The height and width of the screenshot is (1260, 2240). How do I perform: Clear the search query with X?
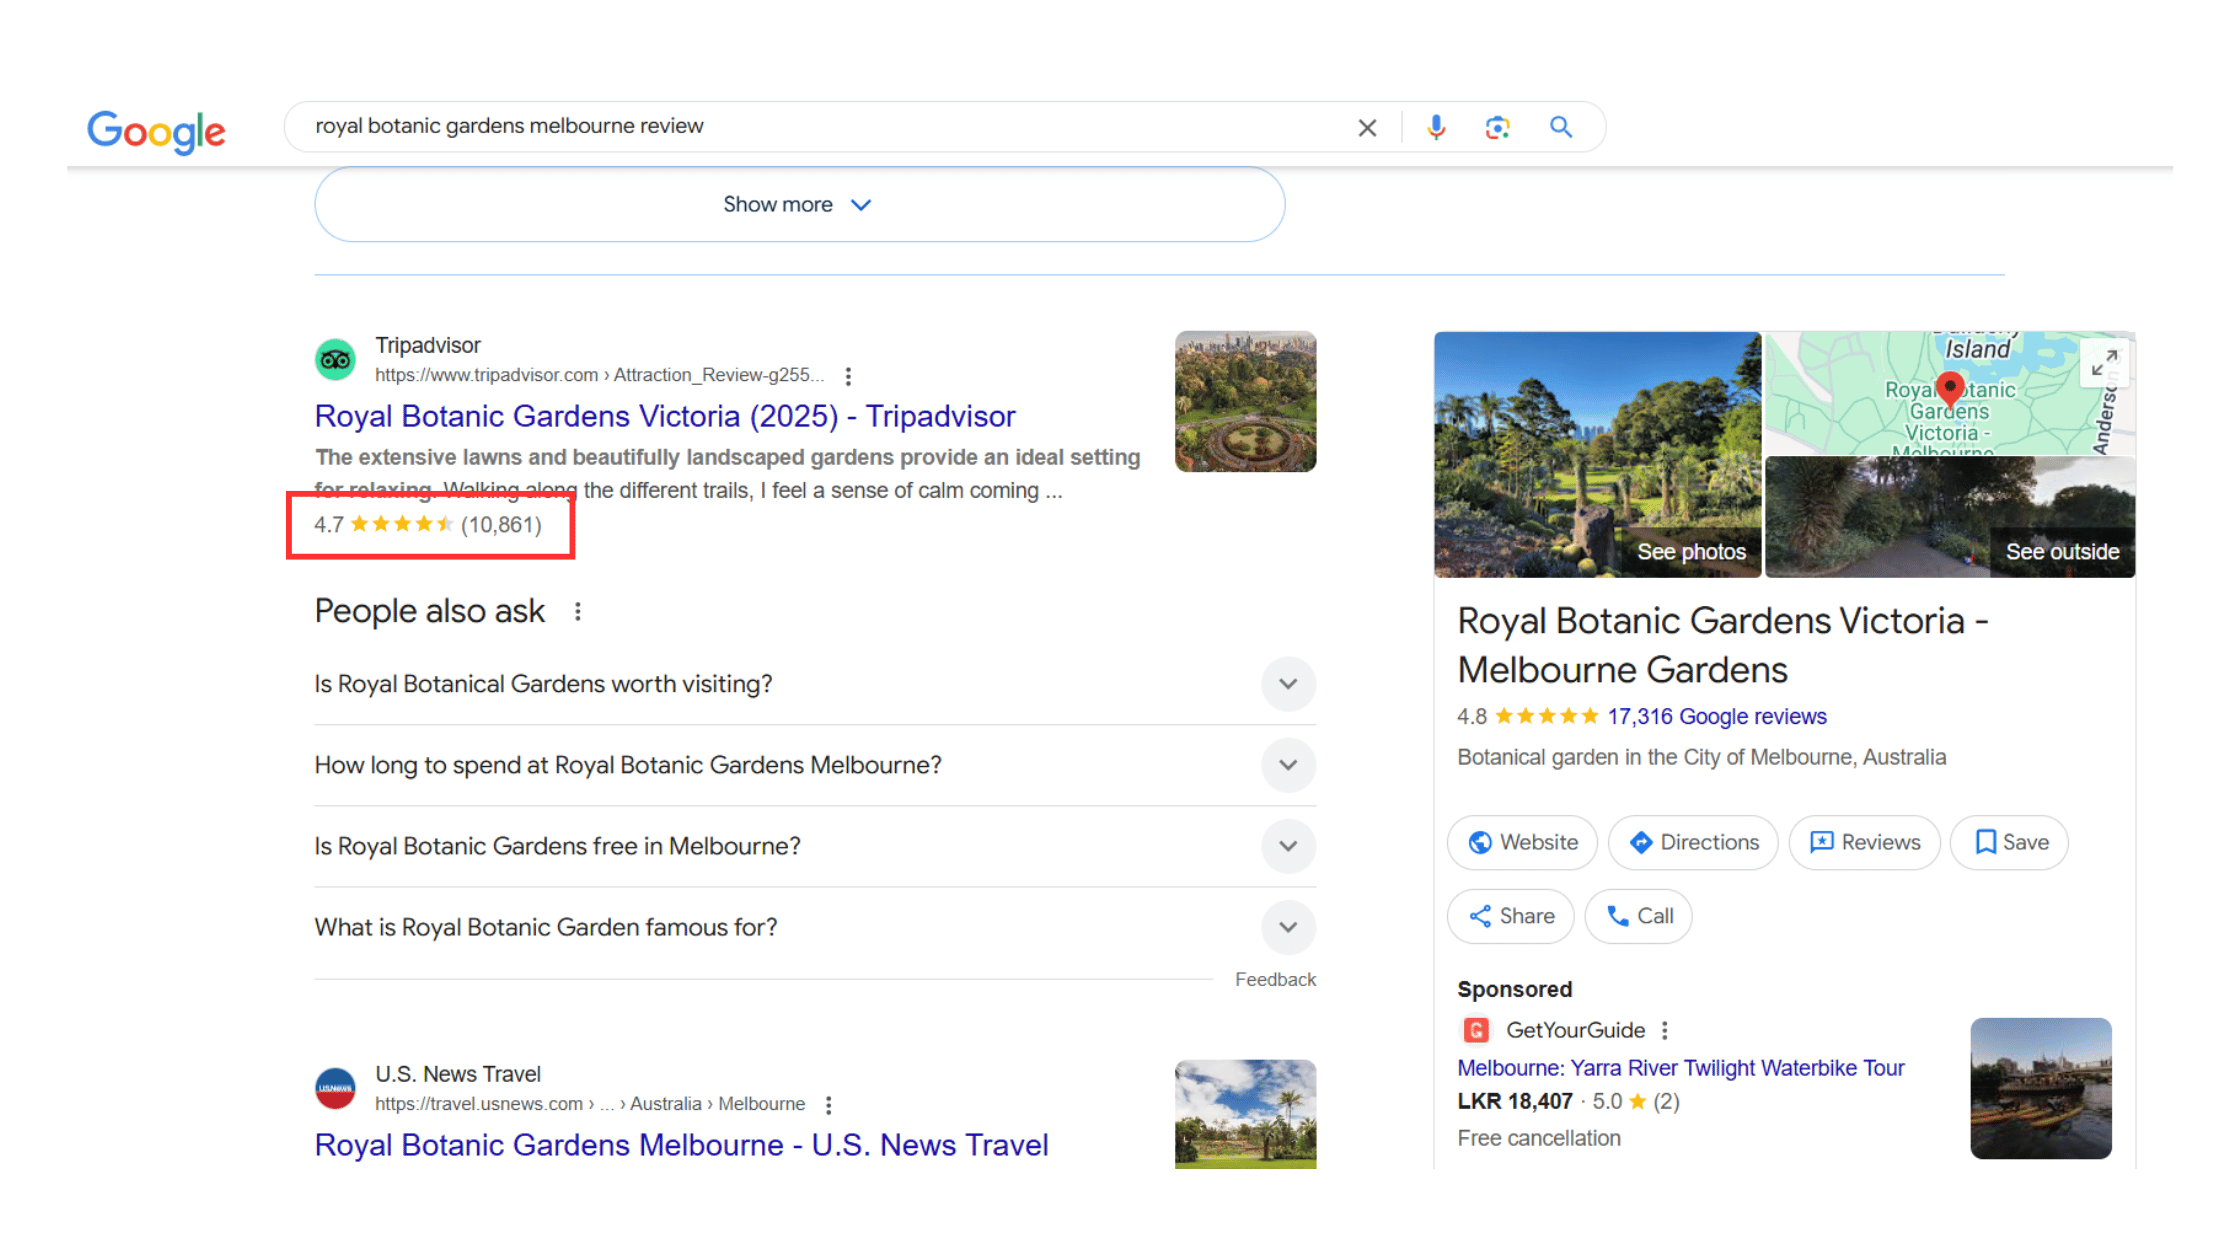1367,128
